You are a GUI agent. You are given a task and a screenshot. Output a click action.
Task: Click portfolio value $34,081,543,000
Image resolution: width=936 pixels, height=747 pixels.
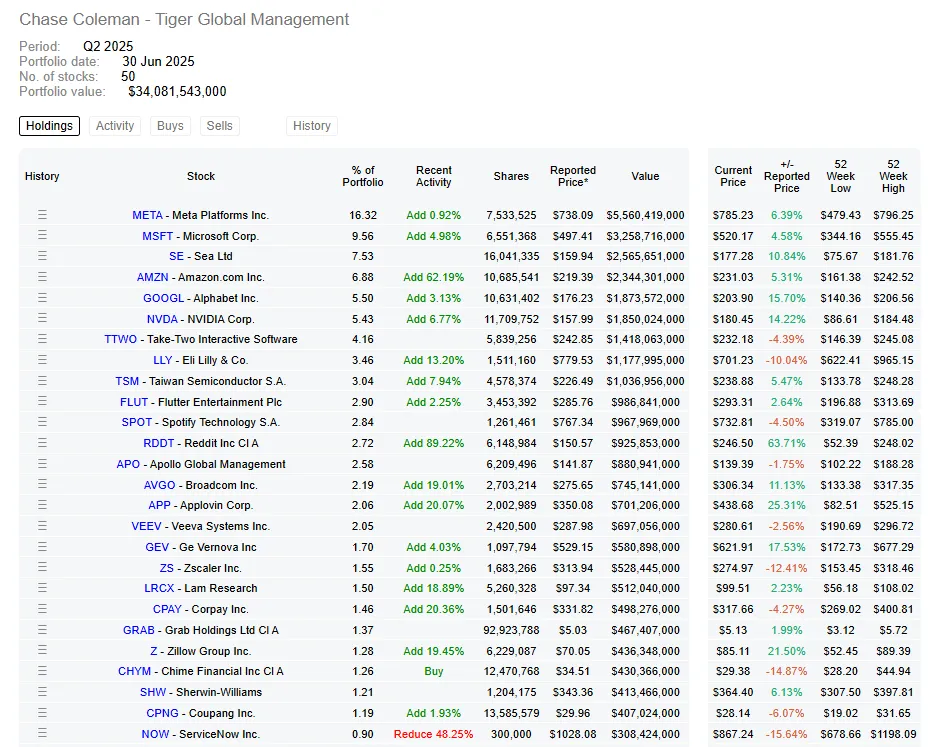[177, 91]
